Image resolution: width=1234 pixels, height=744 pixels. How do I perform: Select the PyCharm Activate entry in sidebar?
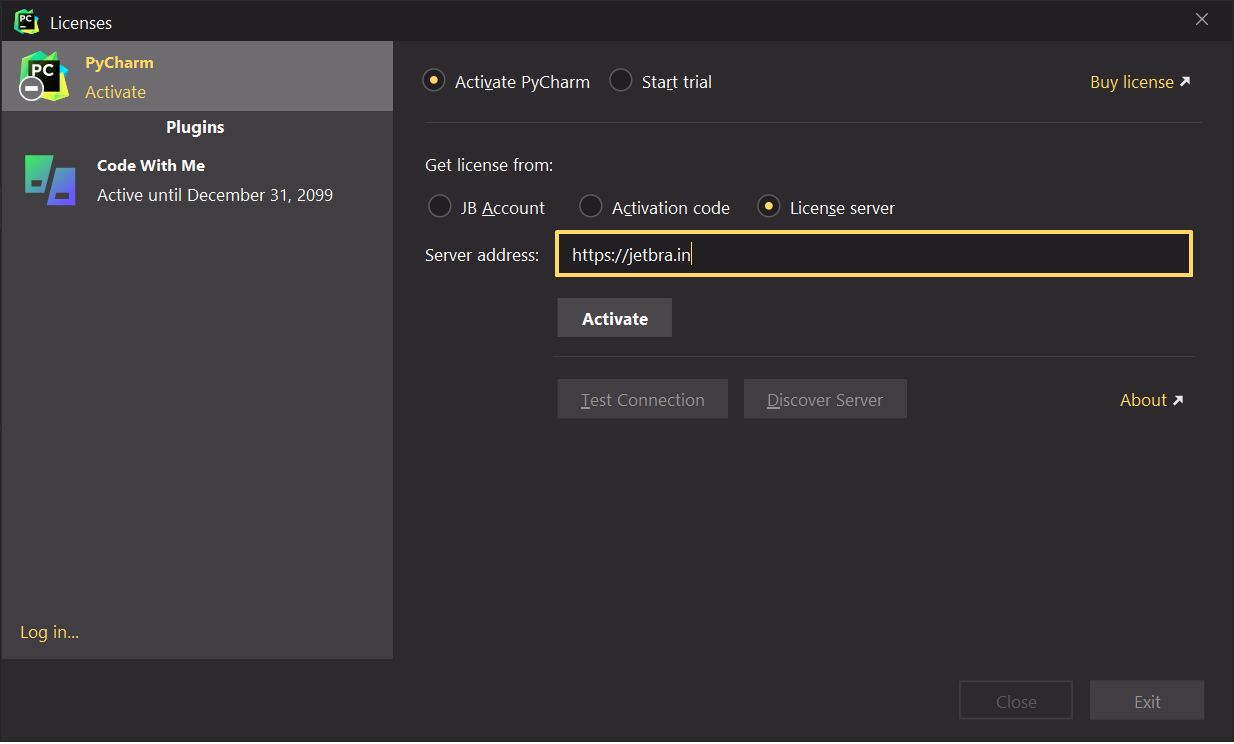click(197, 76)
